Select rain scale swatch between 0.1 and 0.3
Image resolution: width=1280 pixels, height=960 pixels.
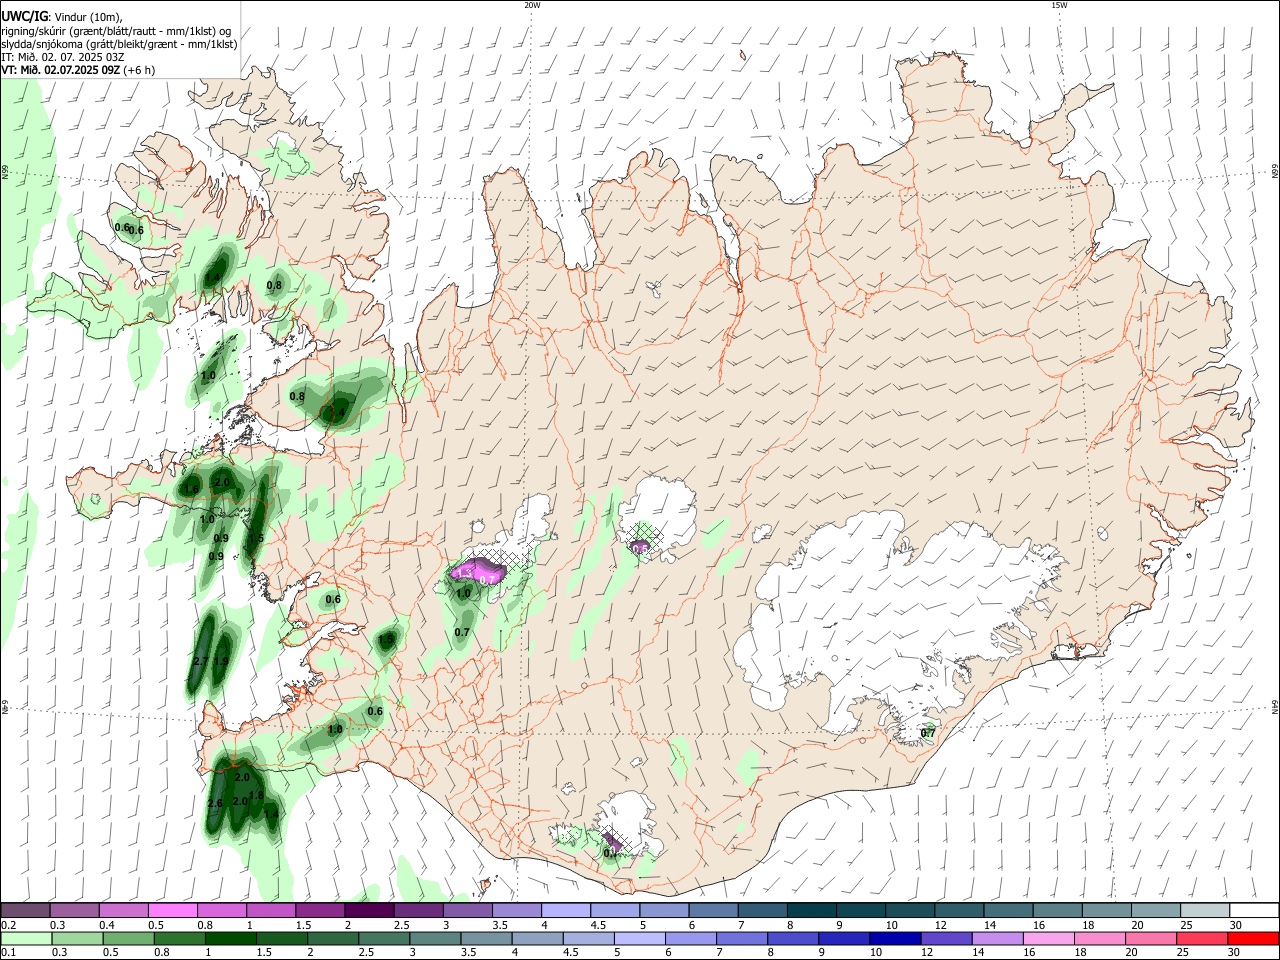pyautogui.click(x=25, y=938)
